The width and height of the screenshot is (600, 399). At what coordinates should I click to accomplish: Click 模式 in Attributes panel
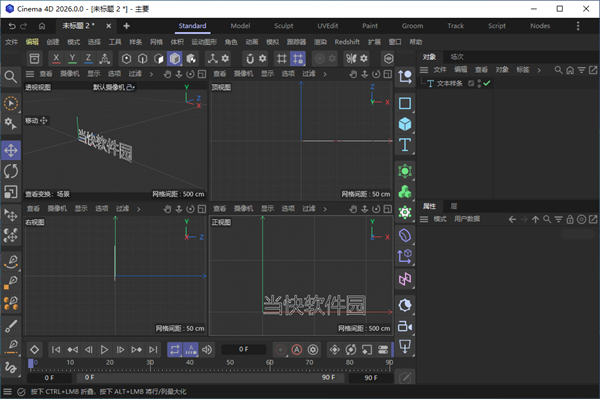(440, 219)
